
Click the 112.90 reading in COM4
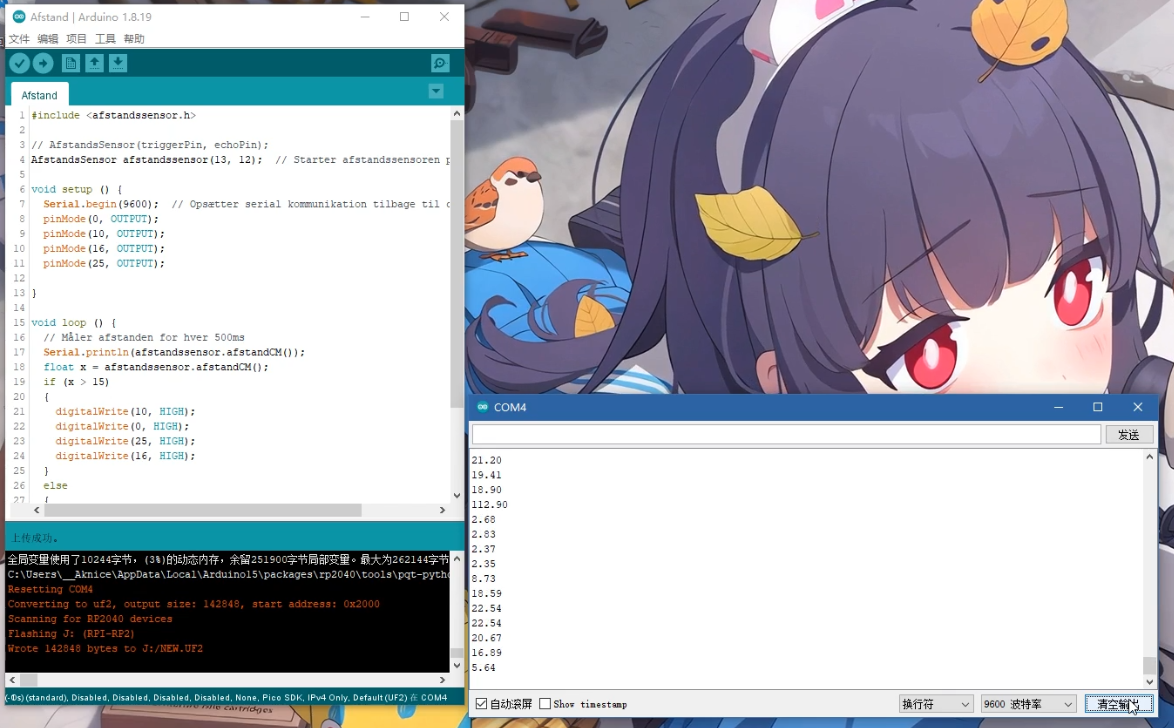tap(490, 504)
